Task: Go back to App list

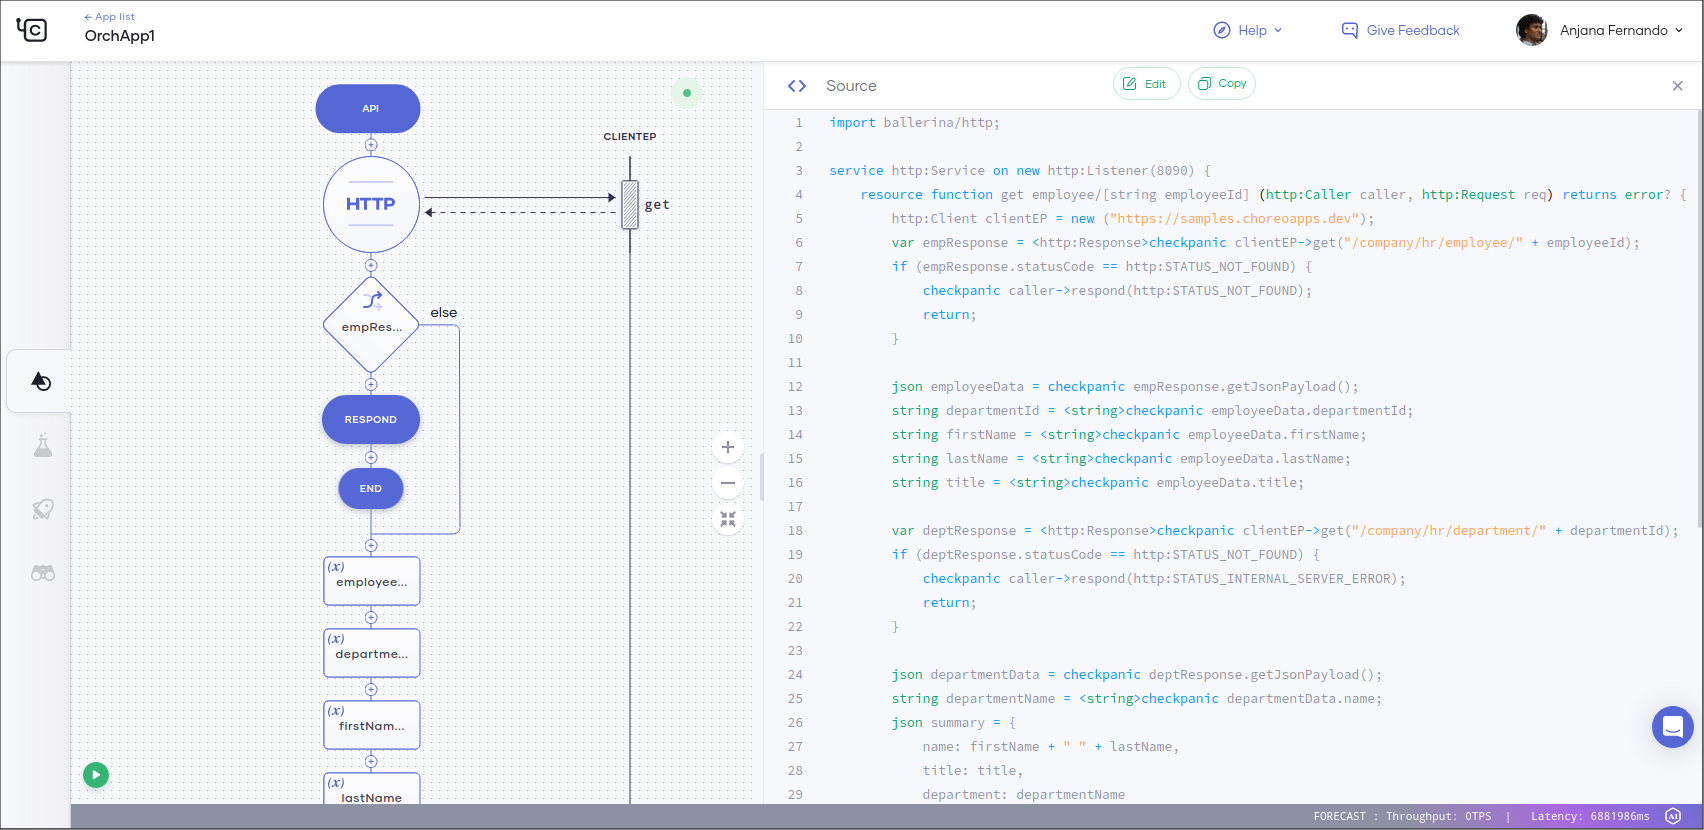Action: 110,17
